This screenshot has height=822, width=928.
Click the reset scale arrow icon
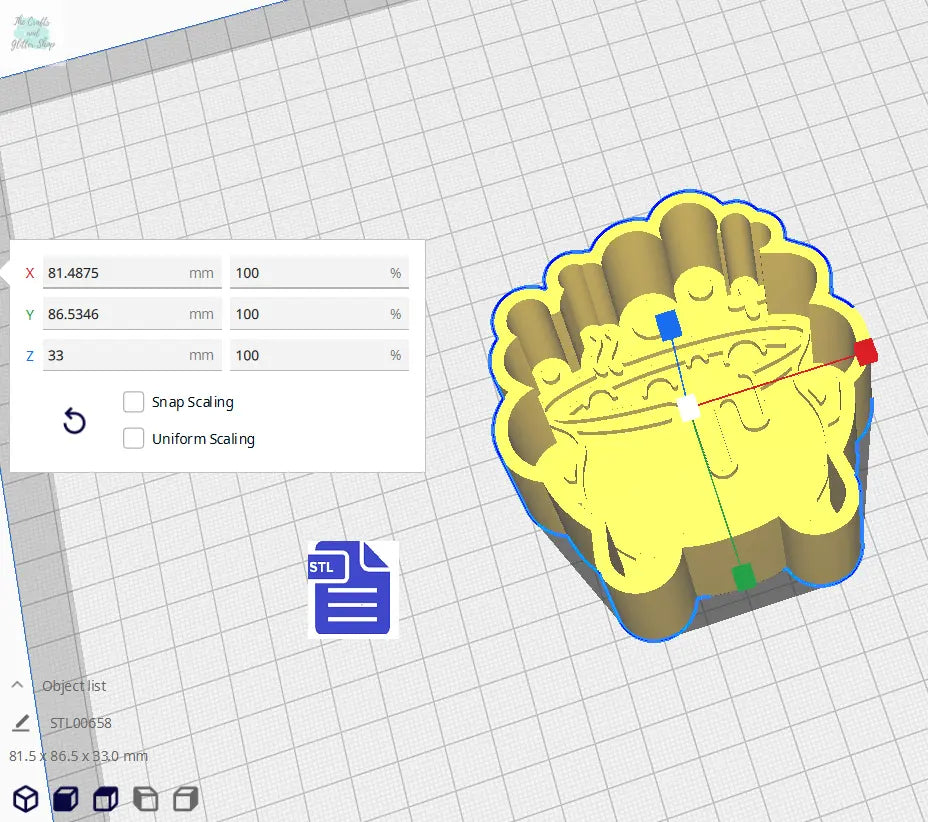[74, 422]
